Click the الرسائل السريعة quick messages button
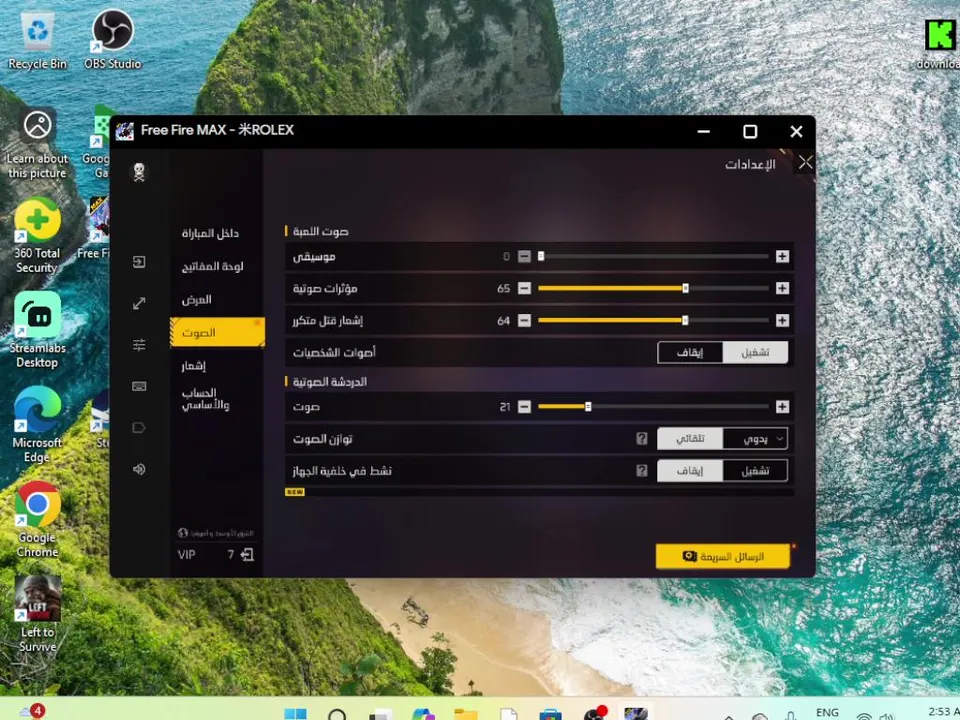This screenshot has width=960, height=720. pyautogui.click(x=722, y=557)
